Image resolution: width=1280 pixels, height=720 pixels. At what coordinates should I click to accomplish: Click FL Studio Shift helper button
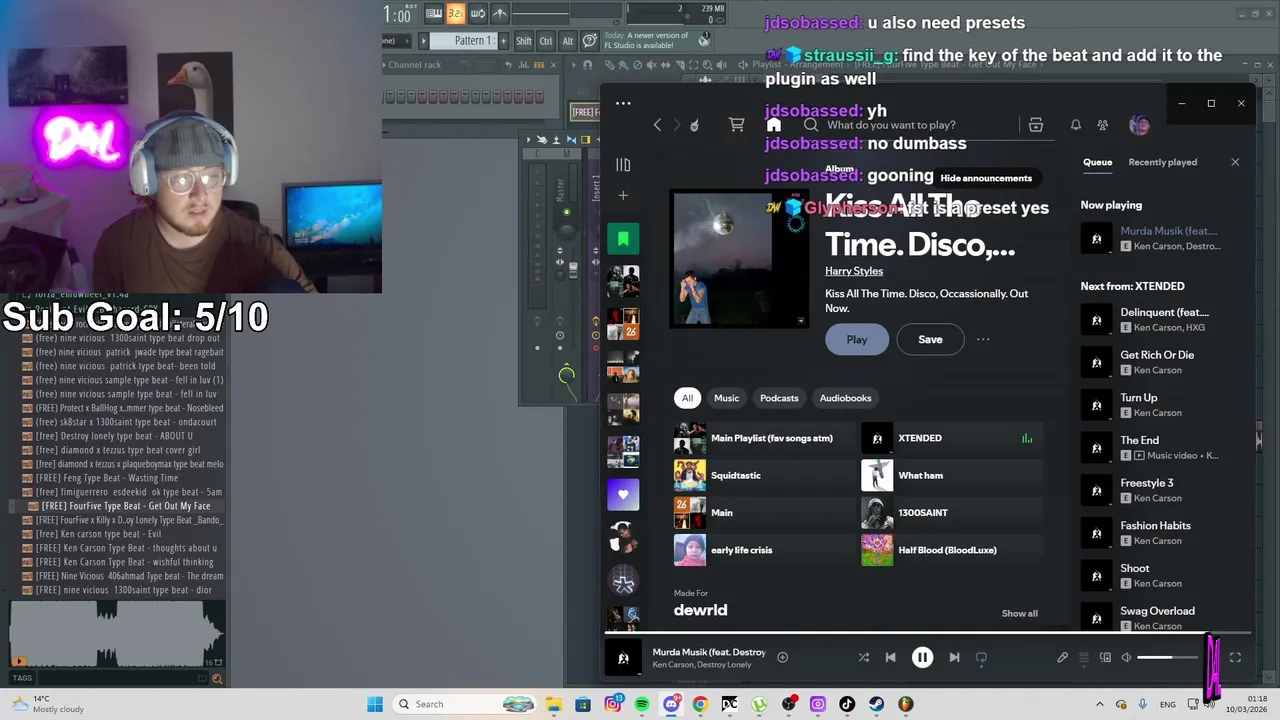524,41
